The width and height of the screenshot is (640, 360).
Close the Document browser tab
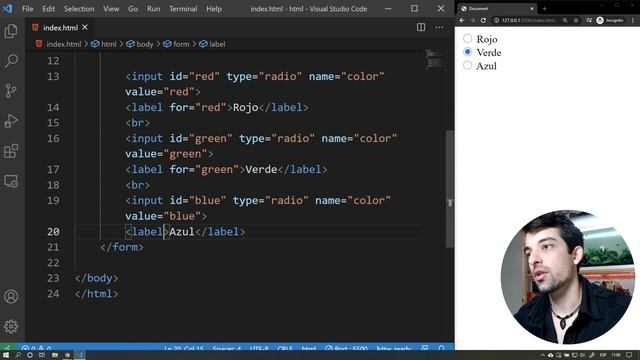click(x=531, y=9)
